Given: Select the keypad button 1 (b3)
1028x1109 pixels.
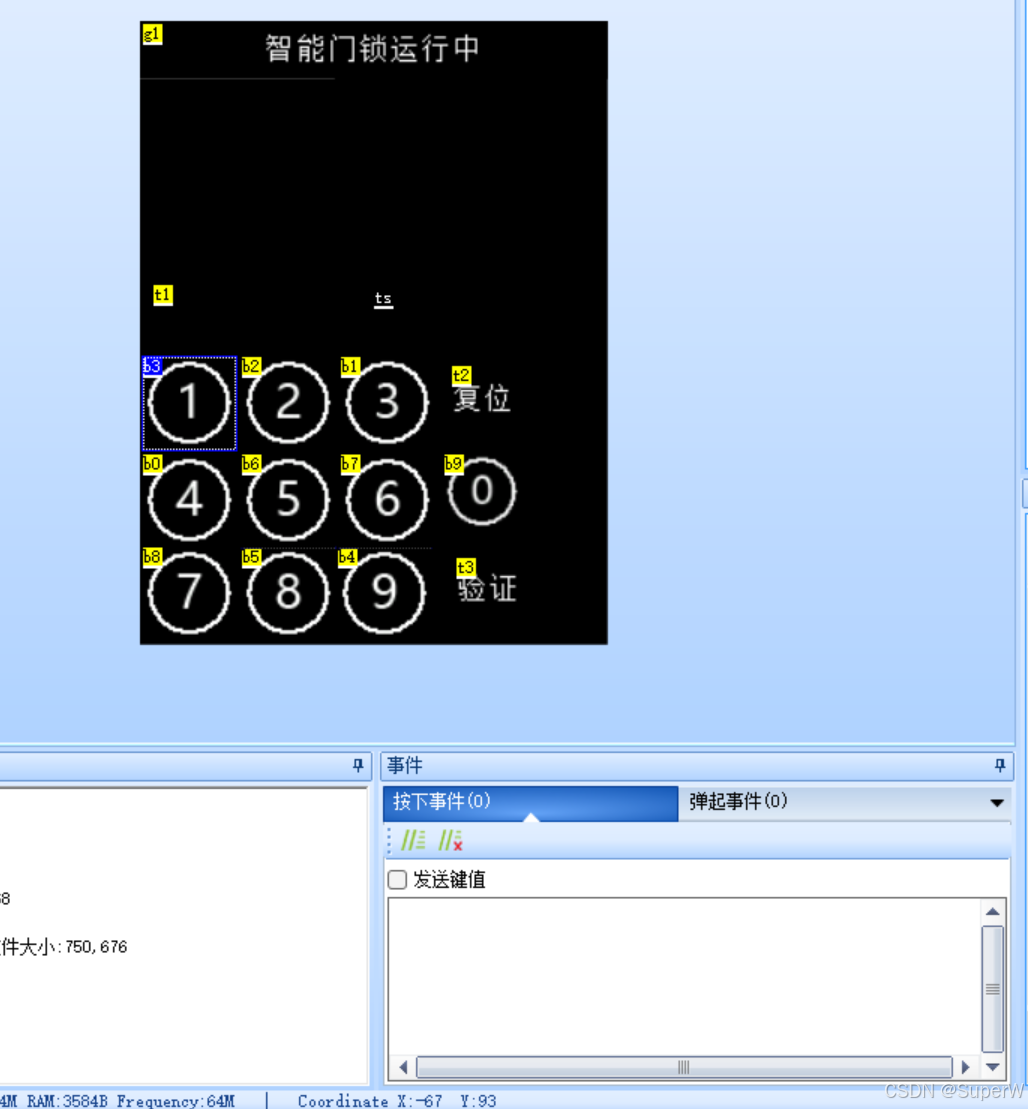Looking at the screenshot, I should 189,403.
